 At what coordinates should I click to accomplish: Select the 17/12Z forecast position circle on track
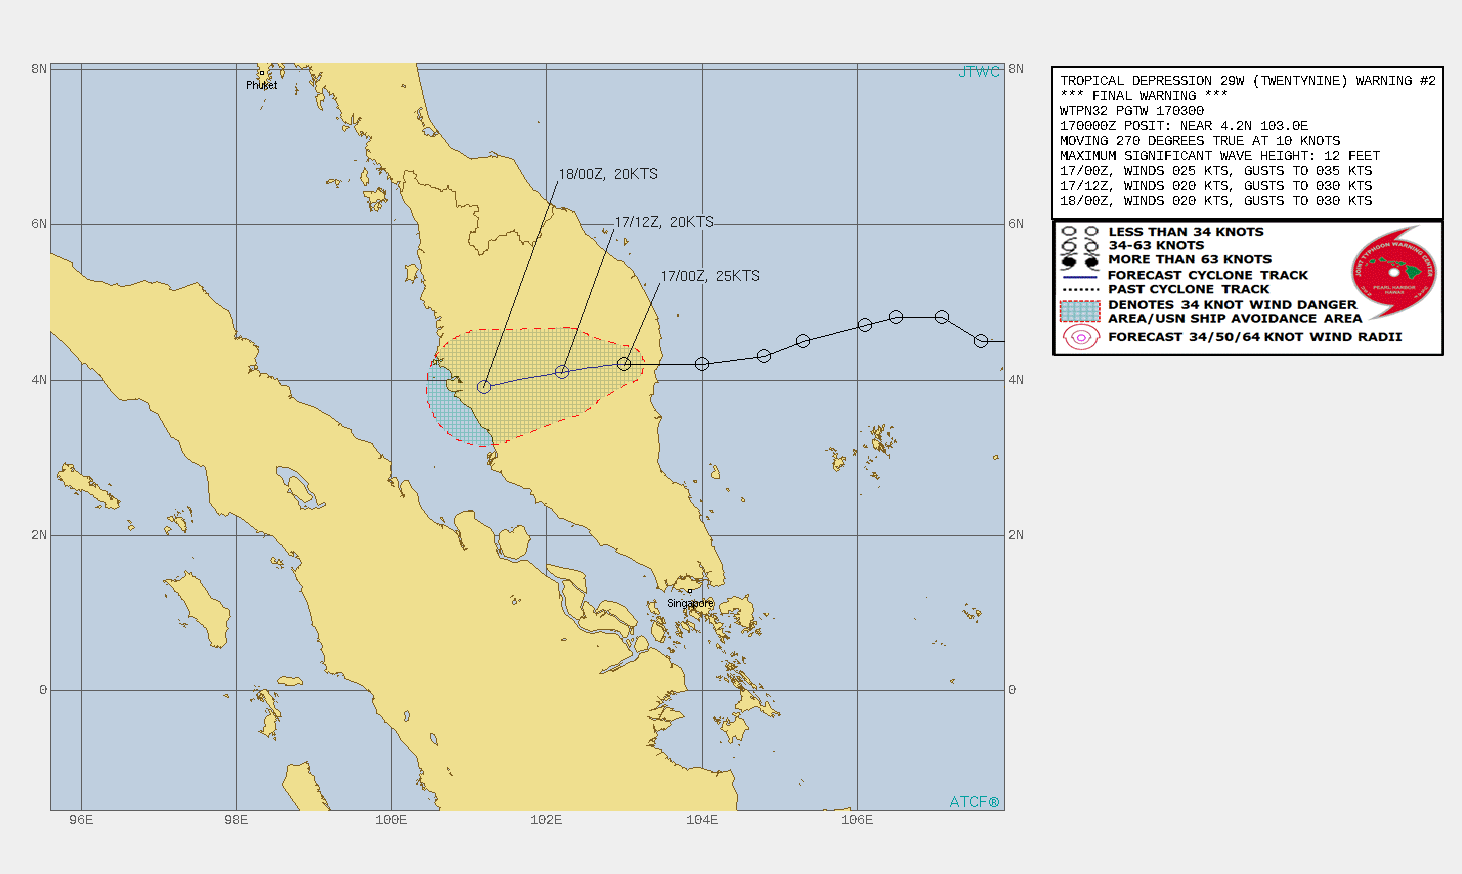562,372
